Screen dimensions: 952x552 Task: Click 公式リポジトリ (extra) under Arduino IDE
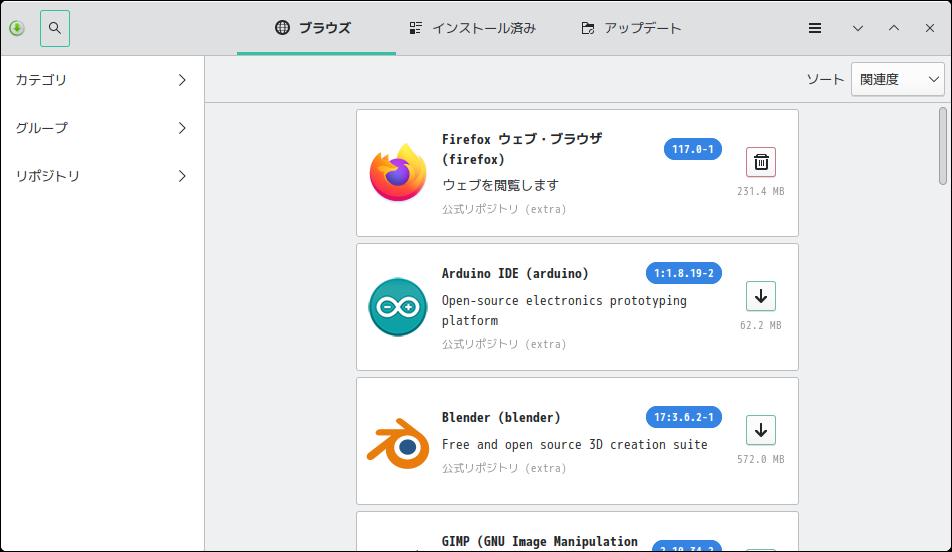pos(504,344)
